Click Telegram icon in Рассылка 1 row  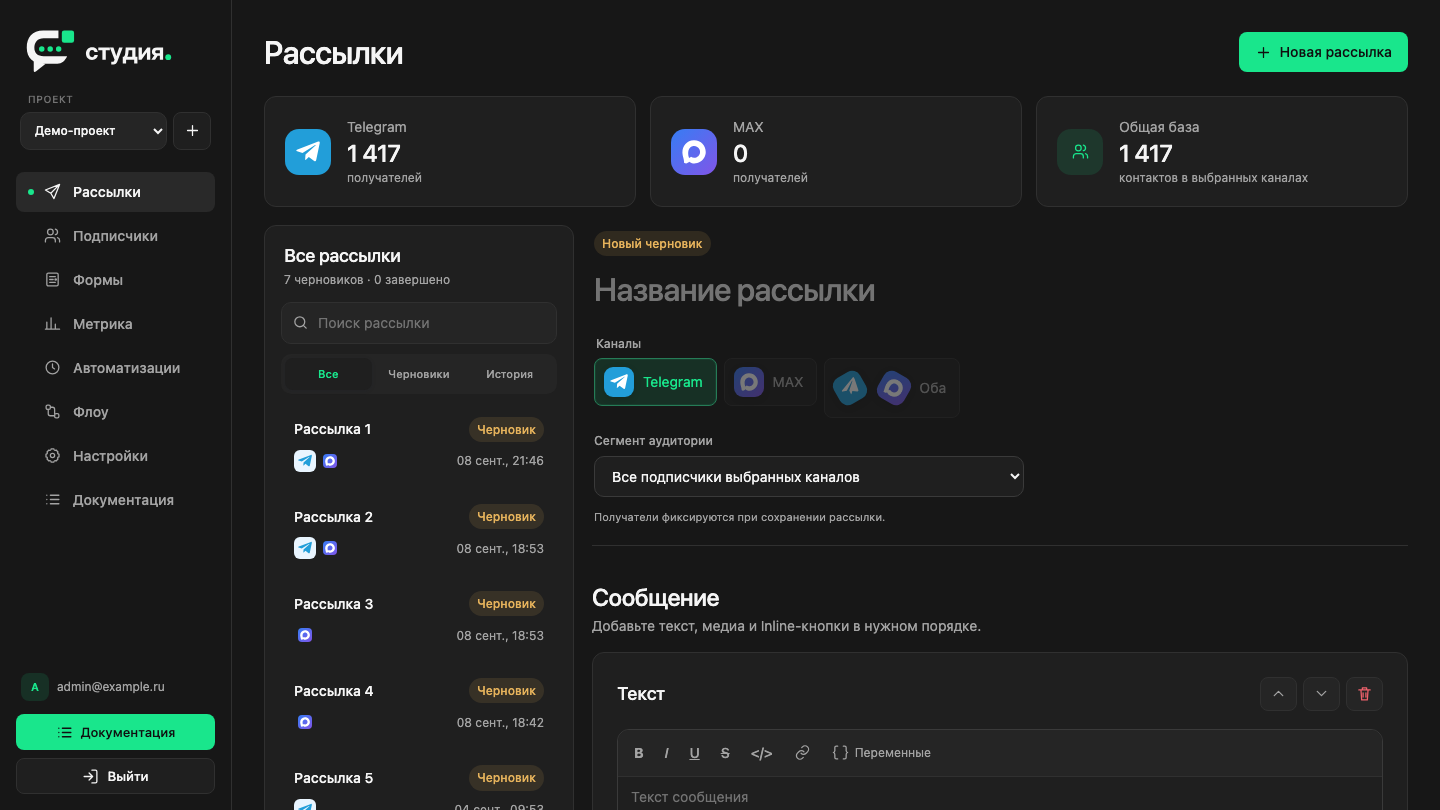tap(305, 461)
